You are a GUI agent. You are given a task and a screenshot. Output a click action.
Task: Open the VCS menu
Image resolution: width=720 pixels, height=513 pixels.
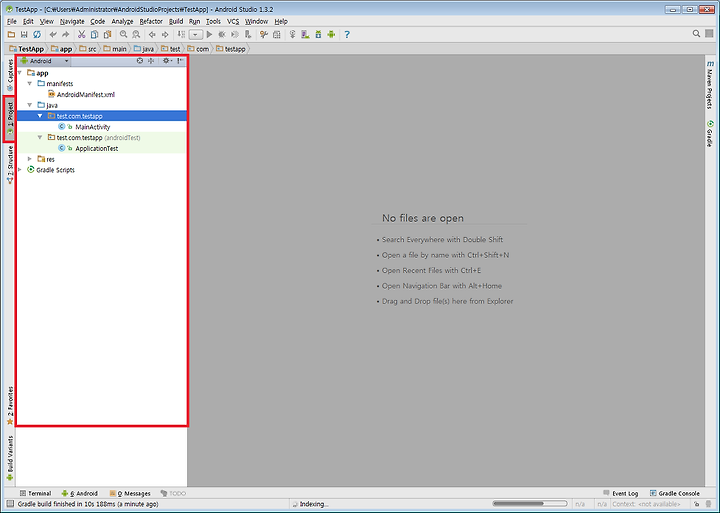[x=233, y=21]
